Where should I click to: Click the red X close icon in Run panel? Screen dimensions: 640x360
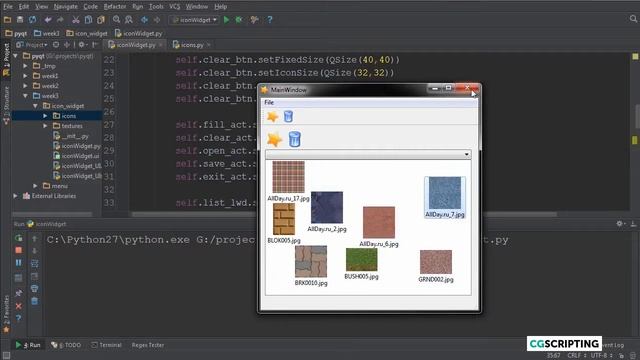(x=19, y=306)
